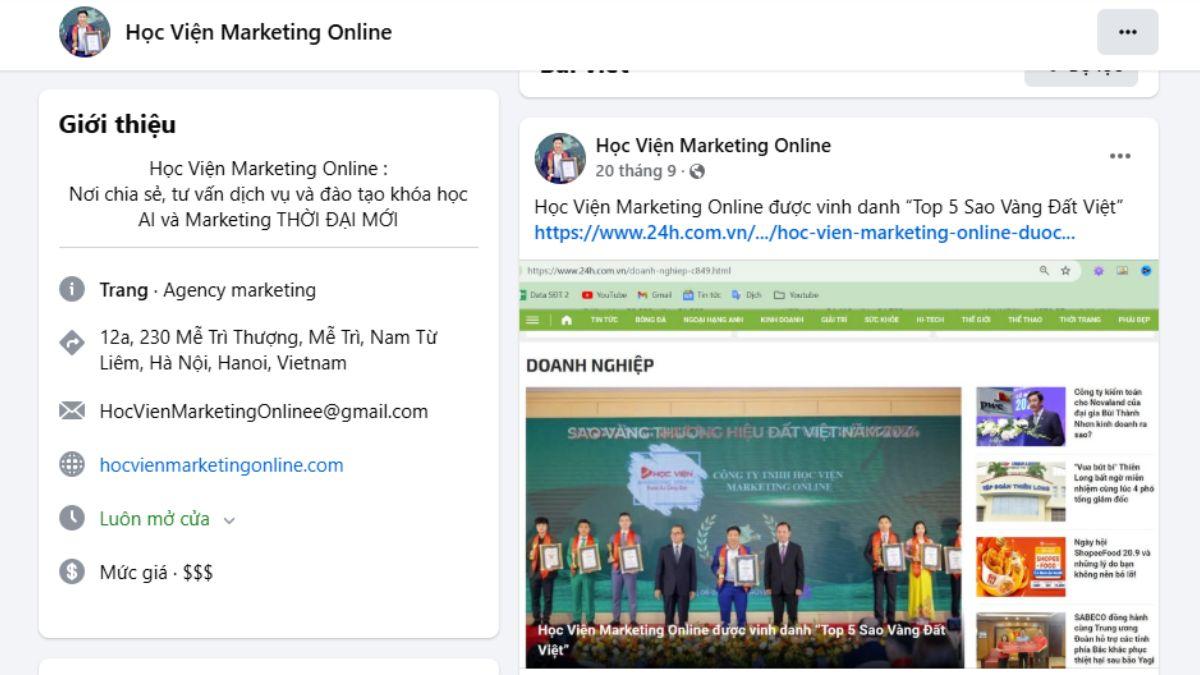Click the header profile avatar of Học Viện Marketing Online
This screenshot has height=675, width=1200.
85,32
